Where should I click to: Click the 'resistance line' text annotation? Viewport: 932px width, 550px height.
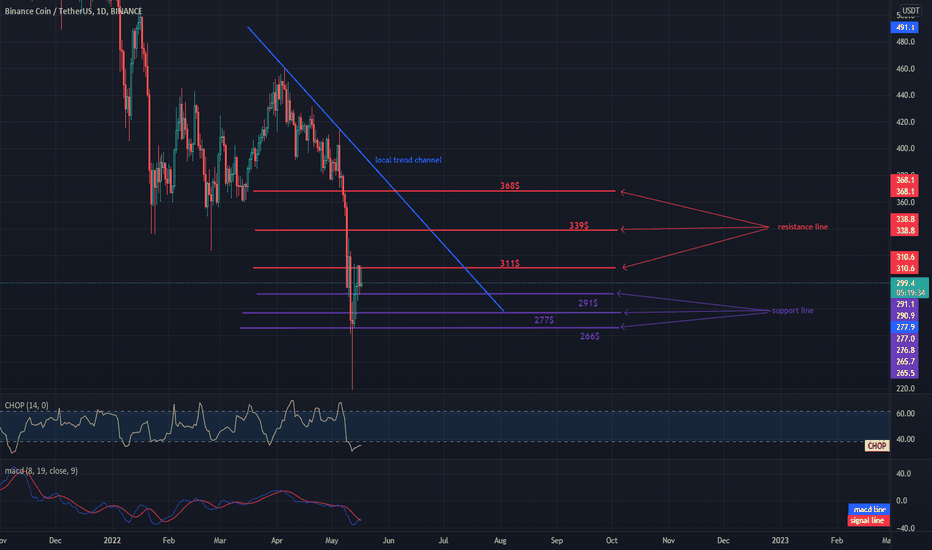pos(802,227)
